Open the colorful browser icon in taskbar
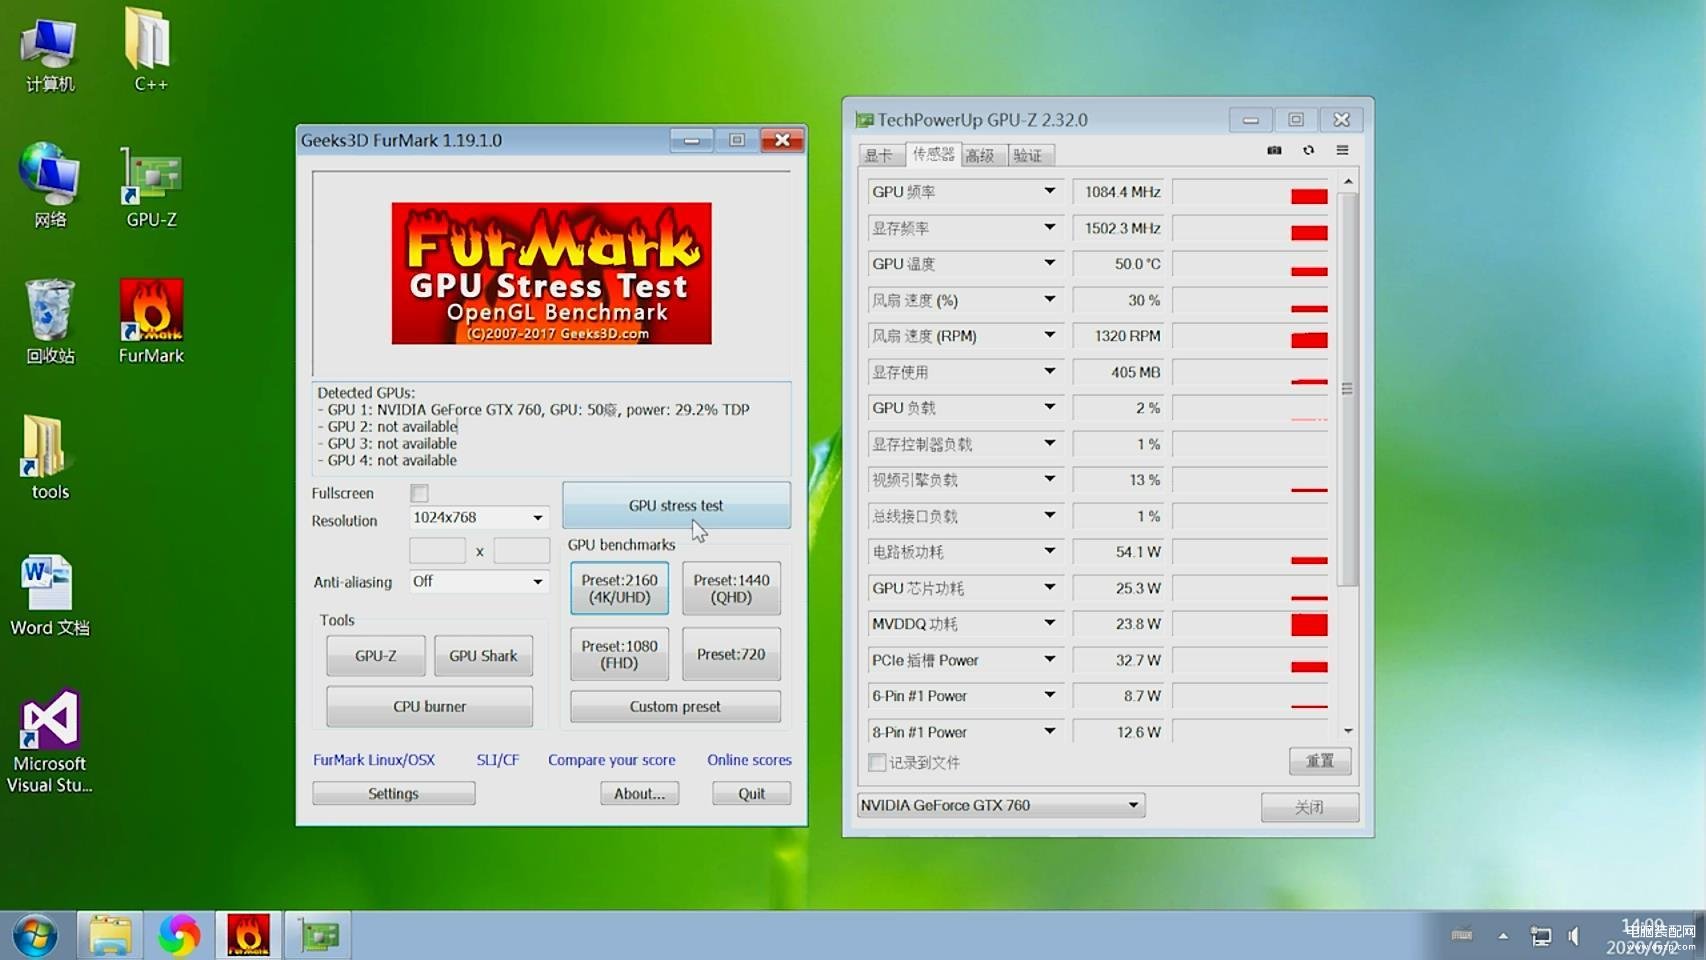This screenshot has width=1706, height=960. 179,936
